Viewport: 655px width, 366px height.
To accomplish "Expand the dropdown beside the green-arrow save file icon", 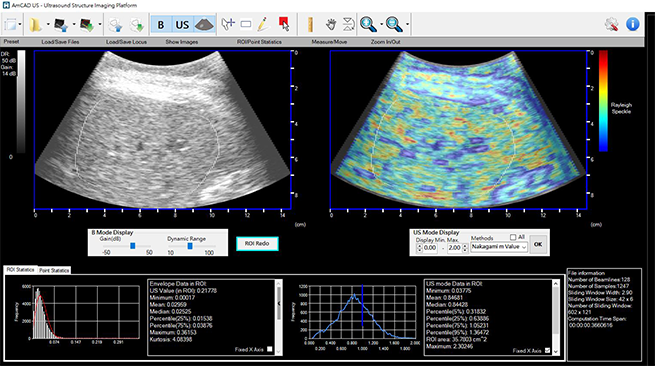I will pos(99,25).
